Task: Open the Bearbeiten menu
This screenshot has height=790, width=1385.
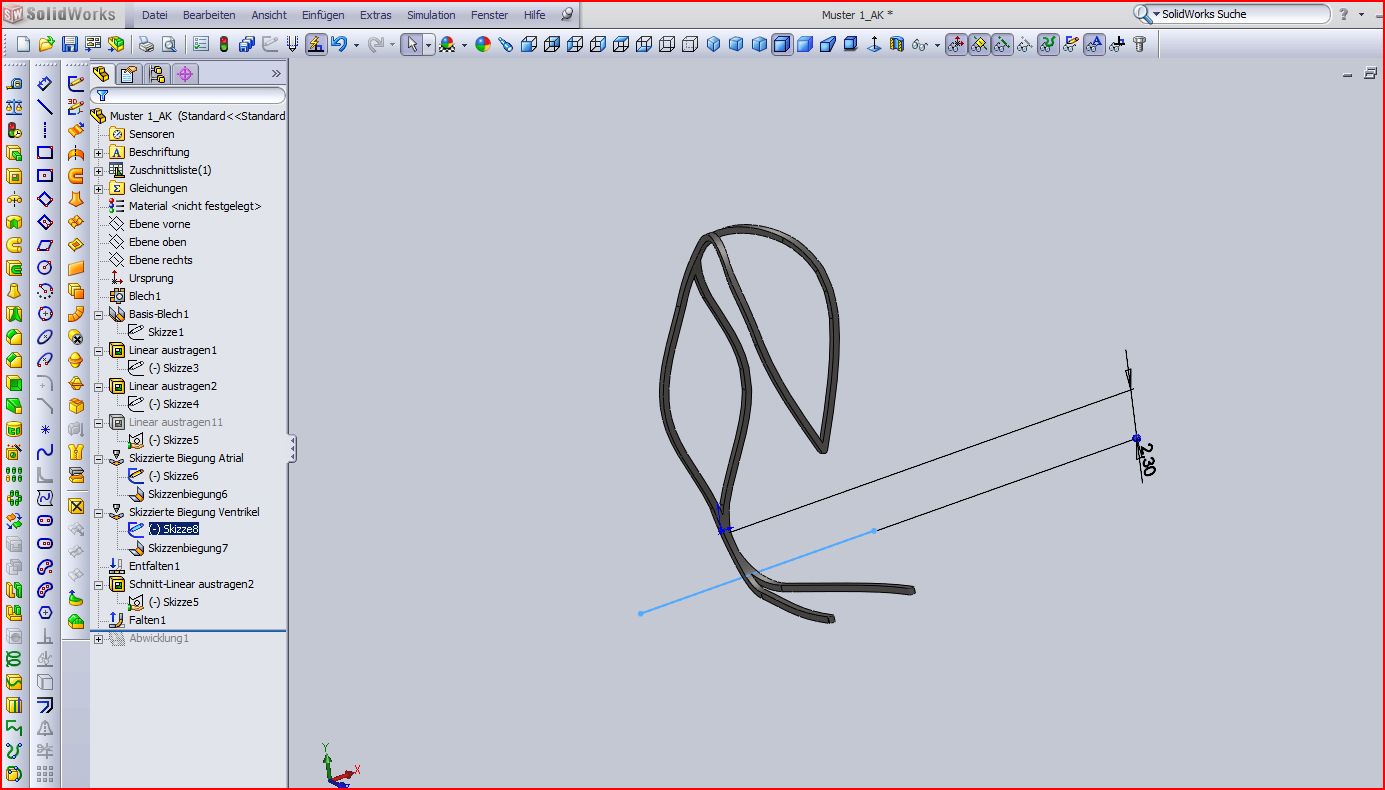Action: [209, 15]
